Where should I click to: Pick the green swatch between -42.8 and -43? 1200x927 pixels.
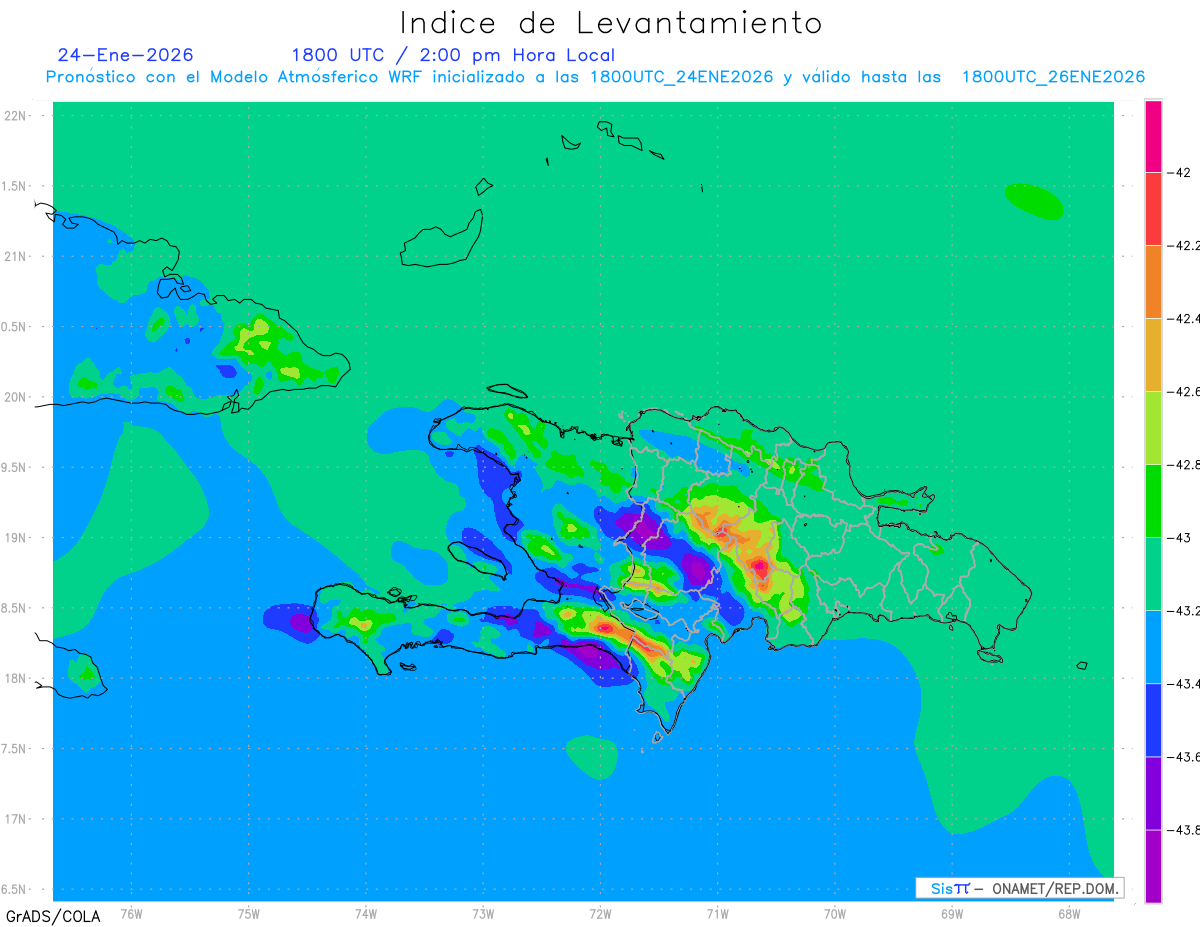1153,500
